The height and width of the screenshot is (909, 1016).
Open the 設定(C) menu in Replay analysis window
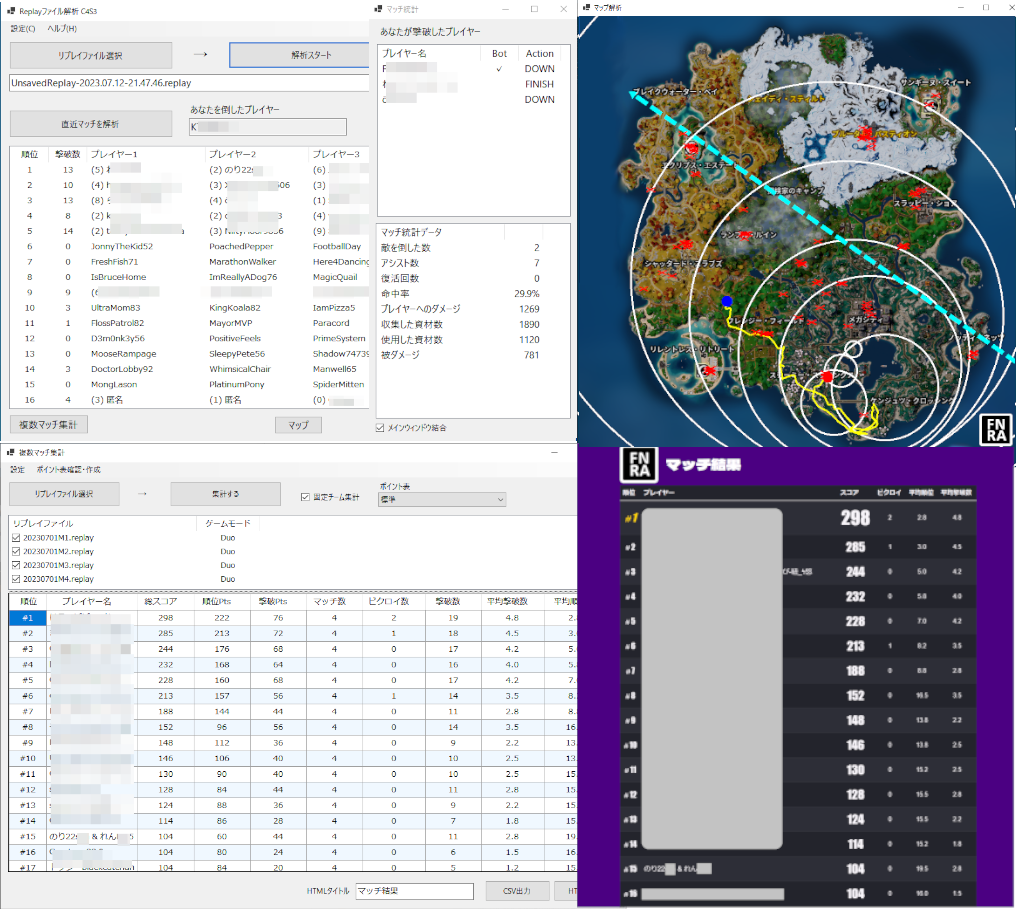point(23,29)
